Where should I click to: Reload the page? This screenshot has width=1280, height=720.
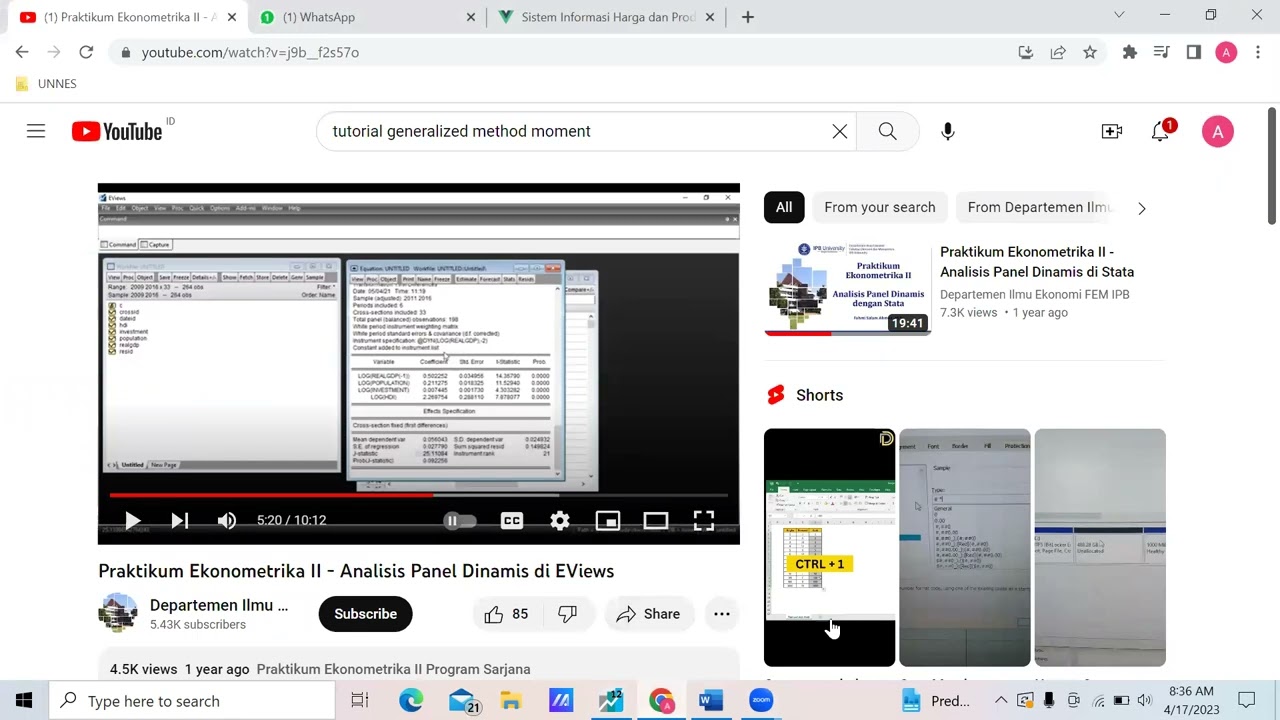[x=86, y=52]
